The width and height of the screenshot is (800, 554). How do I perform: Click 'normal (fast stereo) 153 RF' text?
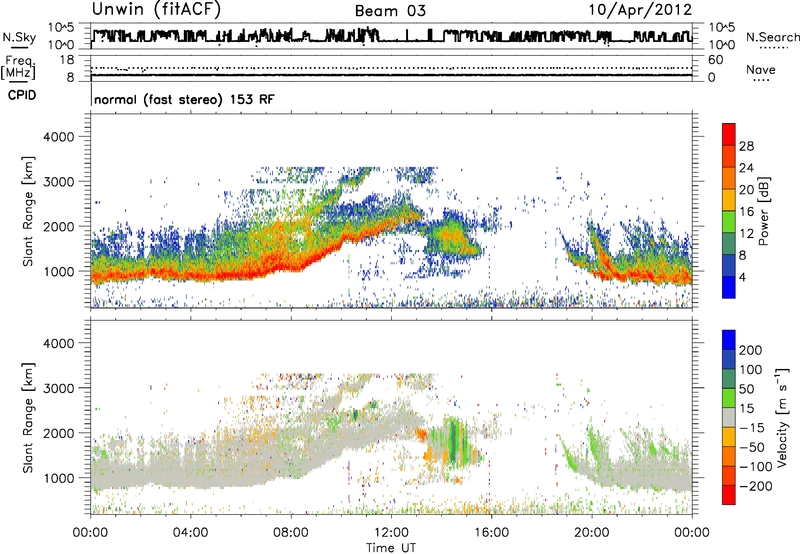click(x=184, y=99)
